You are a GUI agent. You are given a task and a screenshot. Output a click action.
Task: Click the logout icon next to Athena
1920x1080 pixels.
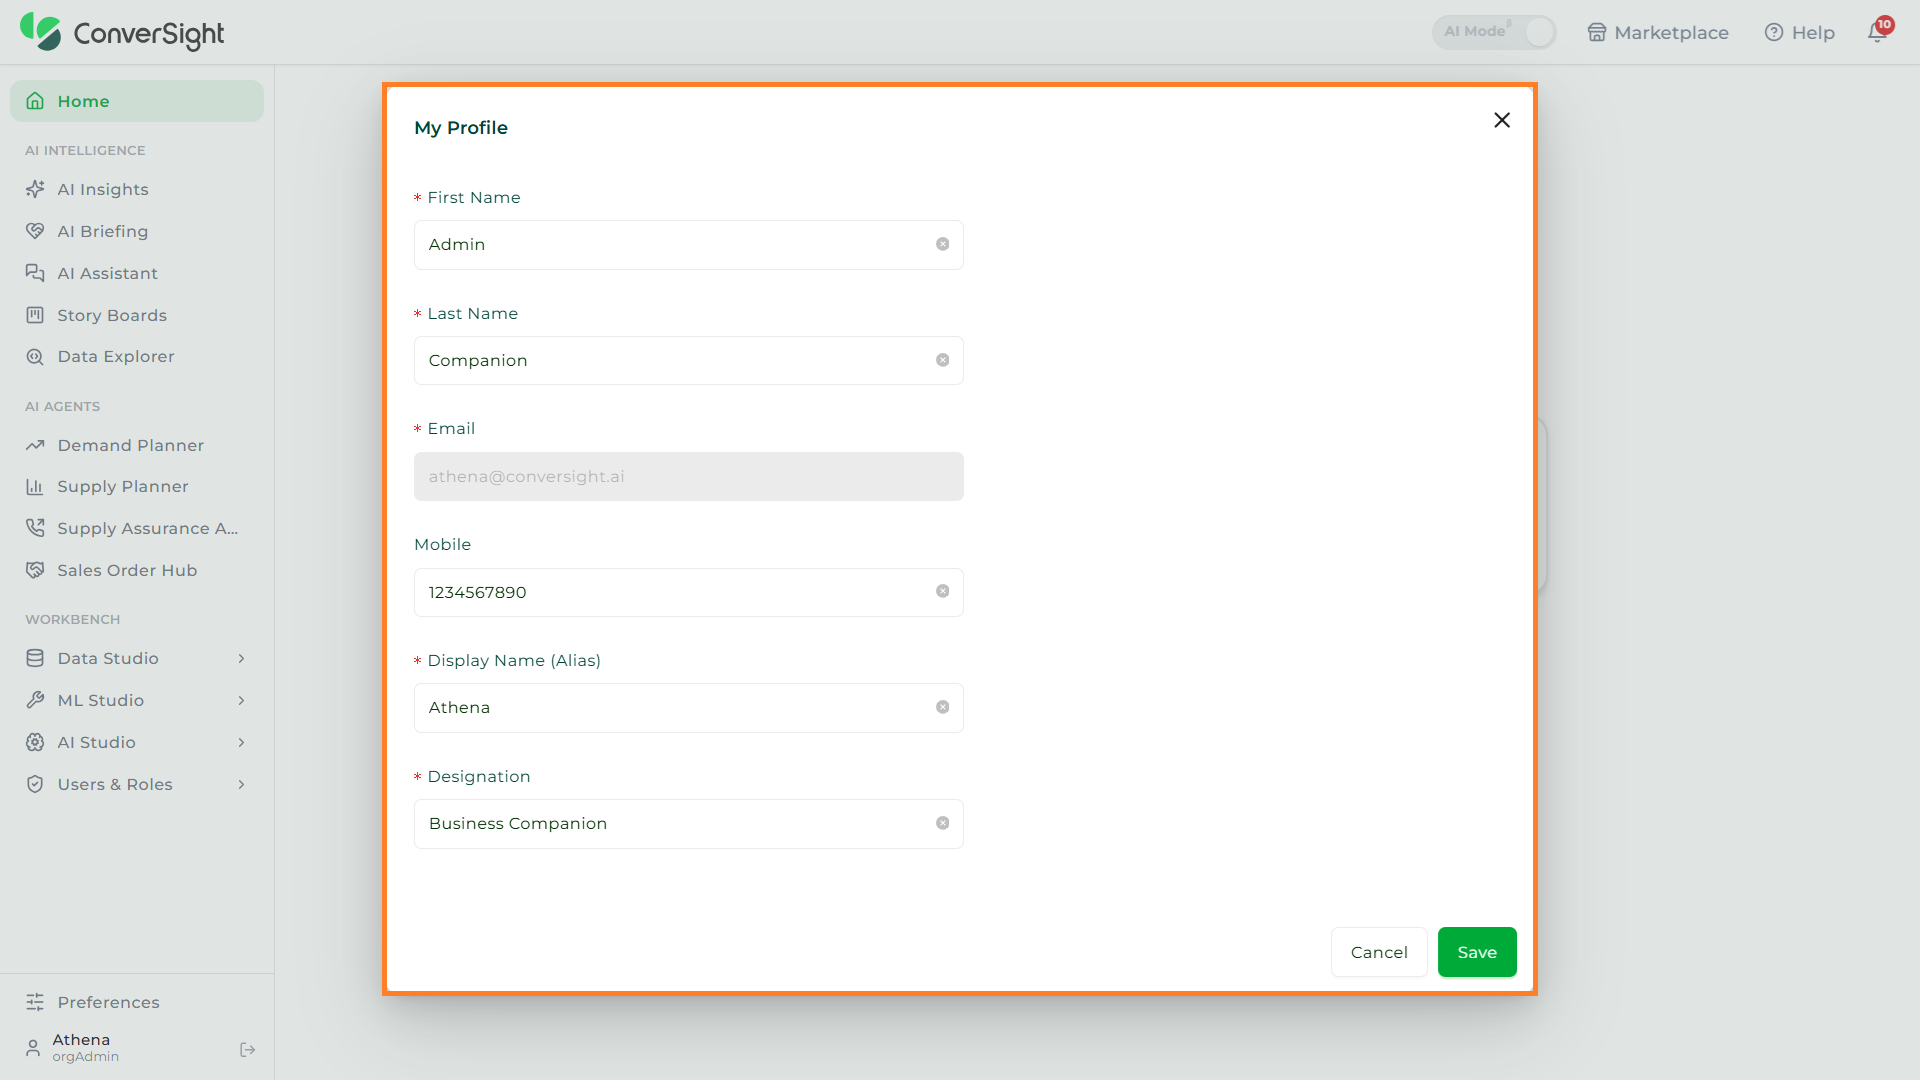pos(248,1049)
